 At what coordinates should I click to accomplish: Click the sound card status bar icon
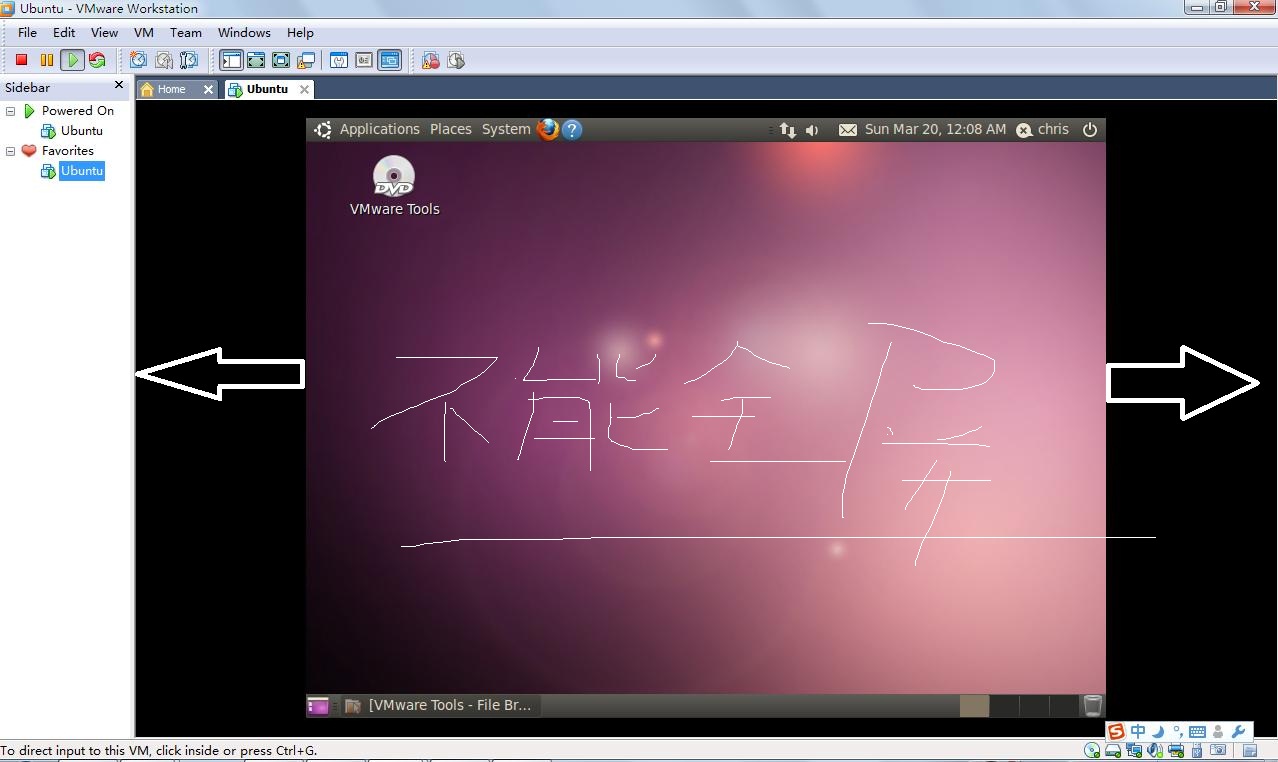point(1156,750)
